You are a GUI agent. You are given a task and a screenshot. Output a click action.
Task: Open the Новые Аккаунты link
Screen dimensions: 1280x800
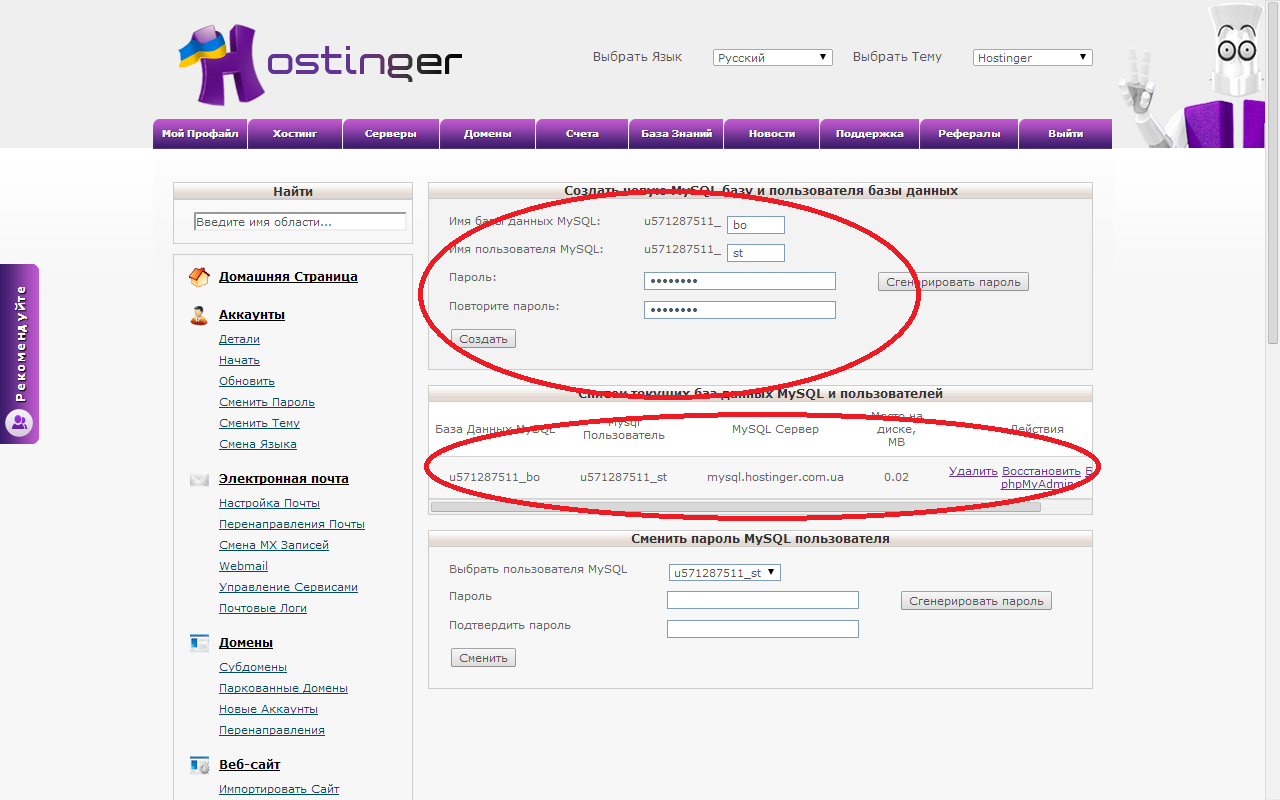268,709
